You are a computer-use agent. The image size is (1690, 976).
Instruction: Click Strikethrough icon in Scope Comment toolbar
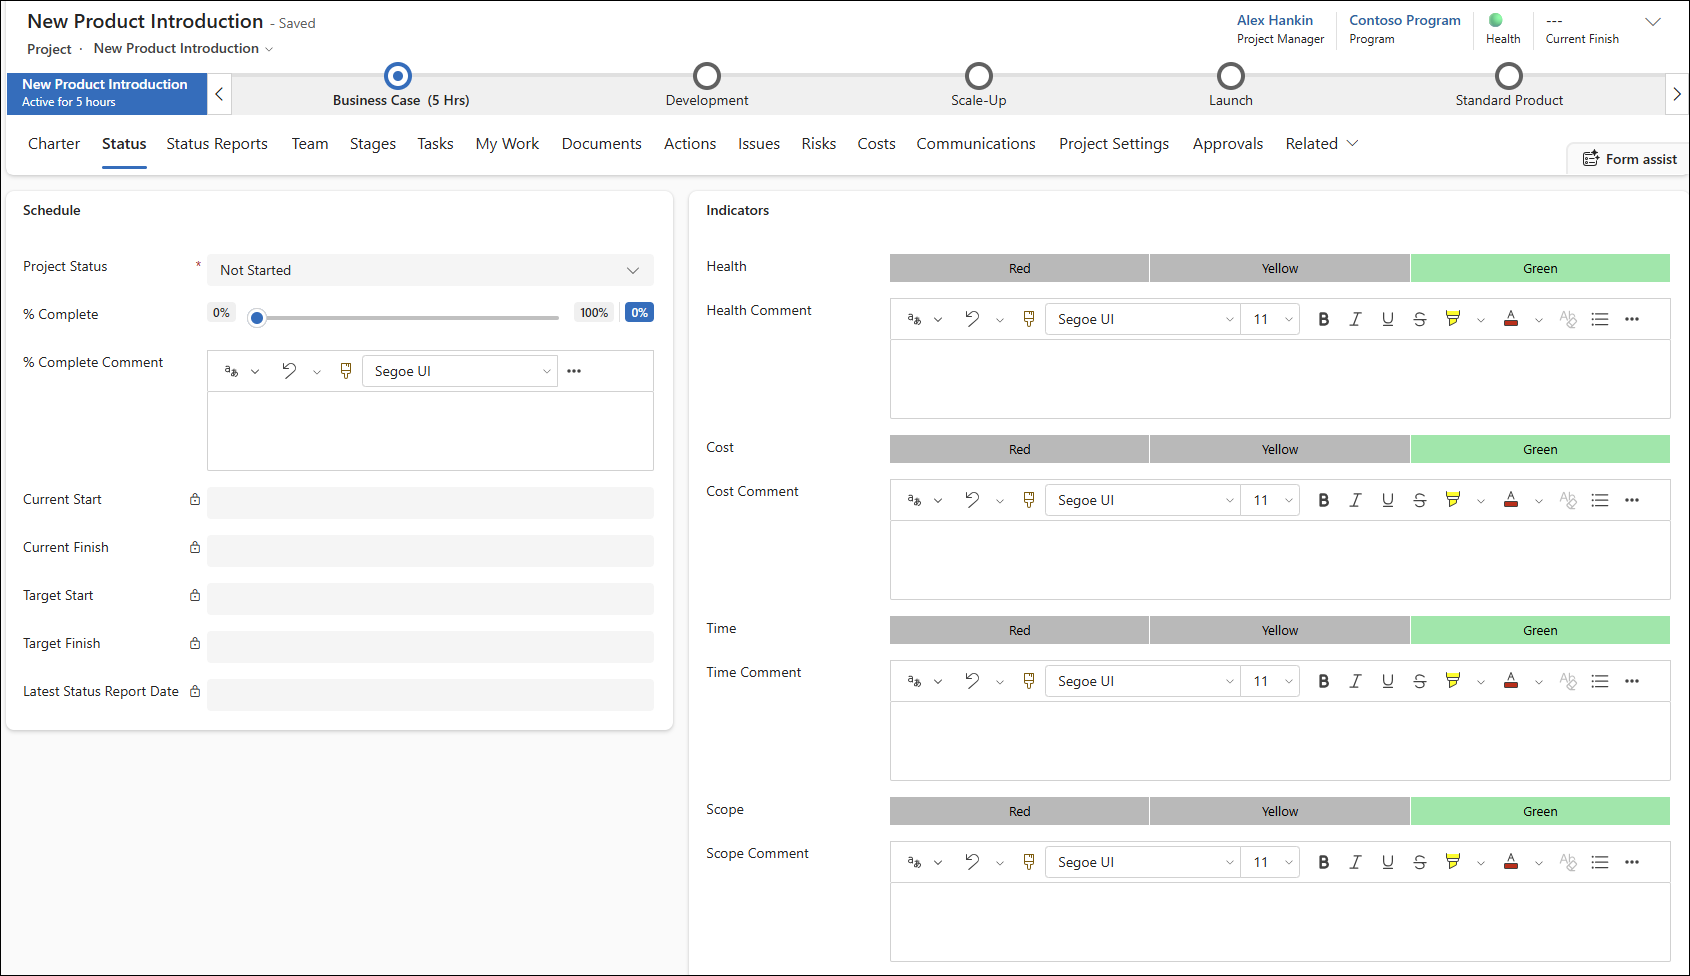[x=1419, y=862]
